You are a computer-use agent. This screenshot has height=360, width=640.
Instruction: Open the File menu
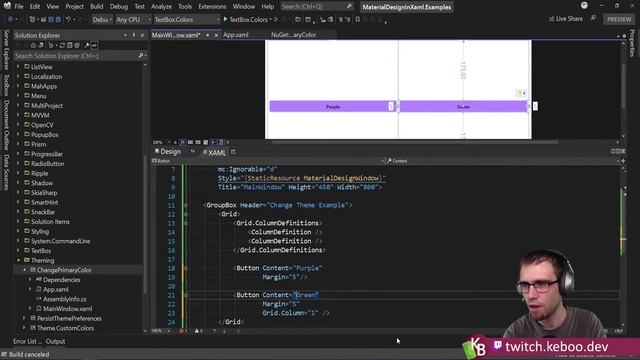[19, 7]
